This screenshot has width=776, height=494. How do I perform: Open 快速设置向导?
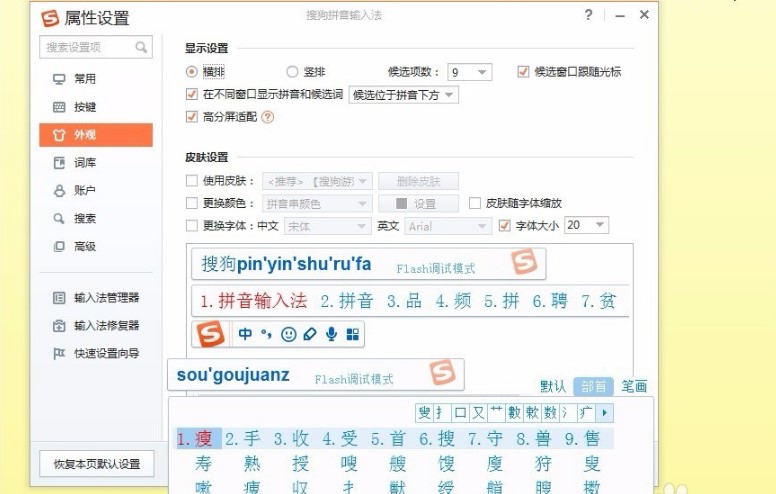coord(96,353)
